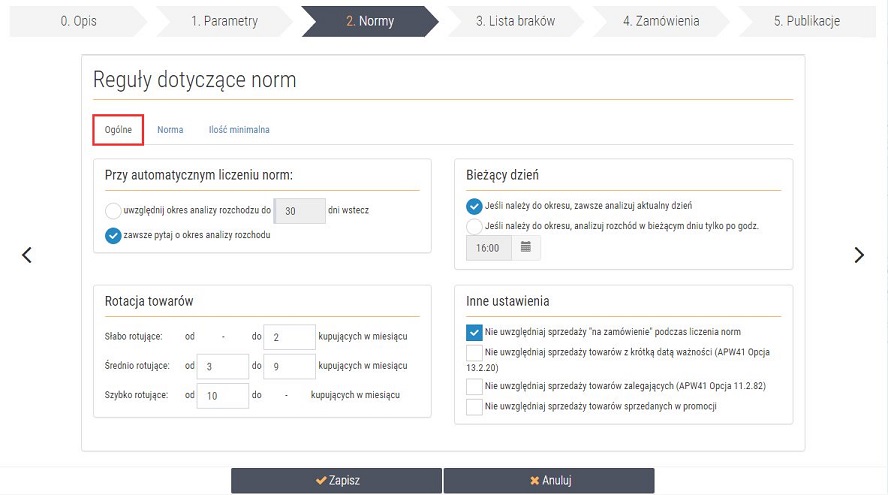This screenshot has width=888, height=495.
Task: Focus the 16:00 time input field
Action: point(489,247)
